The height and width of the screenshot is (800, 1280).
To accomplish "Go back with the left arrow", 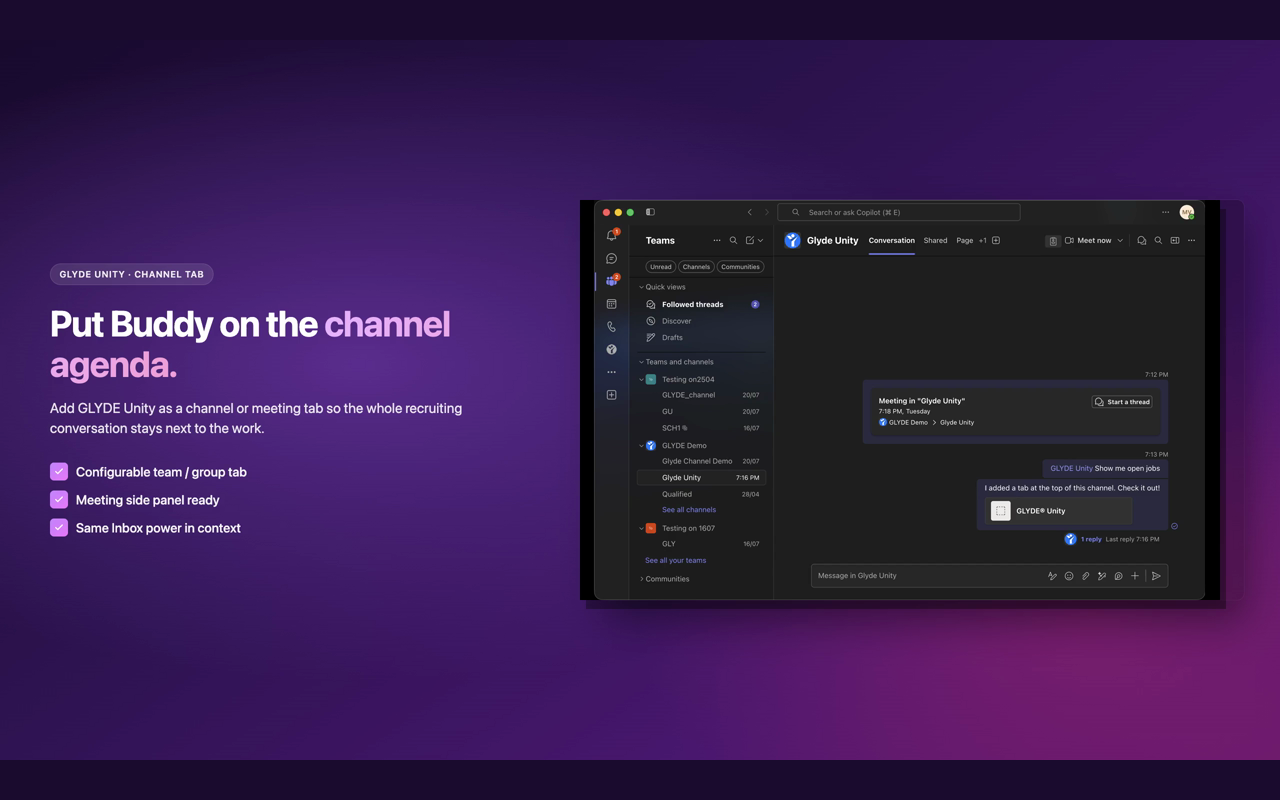I will [x=750, y=212].
